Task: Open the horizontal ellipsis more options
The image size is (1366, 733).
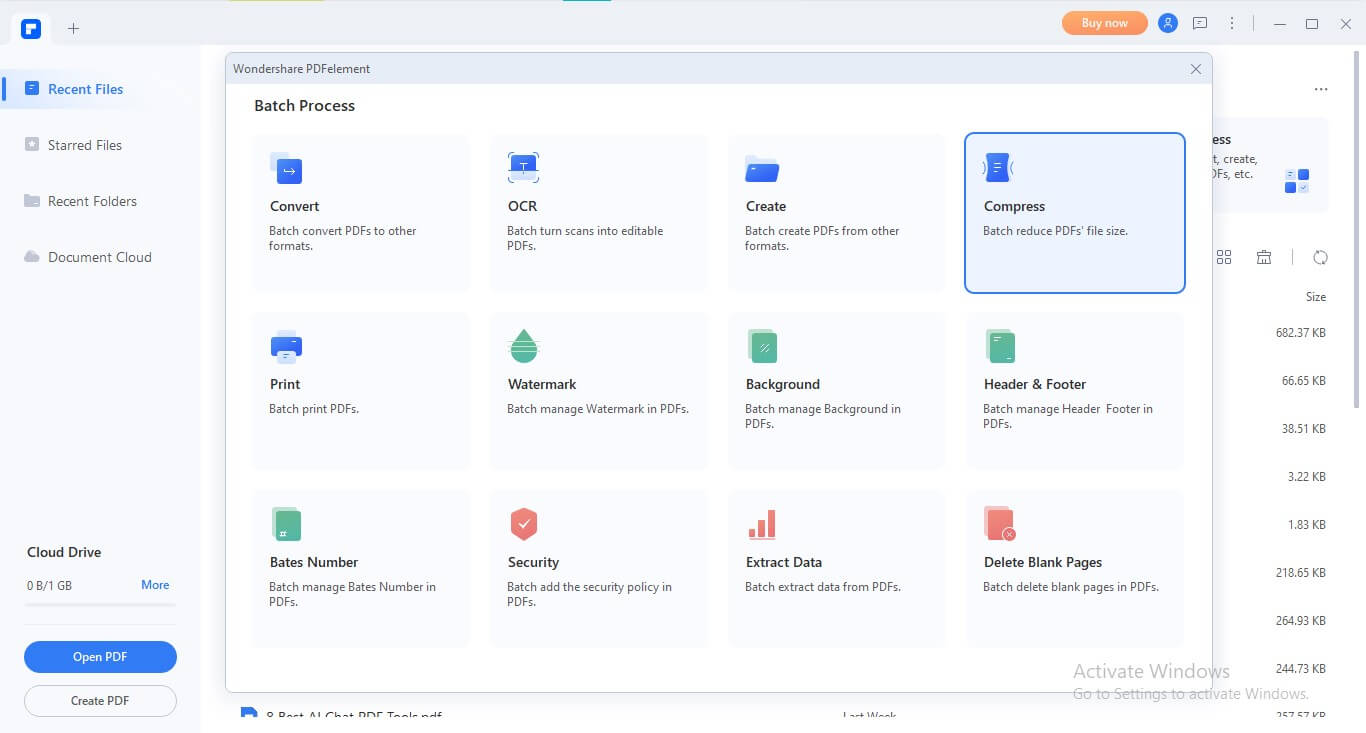Action: (x=1321, y=90)
